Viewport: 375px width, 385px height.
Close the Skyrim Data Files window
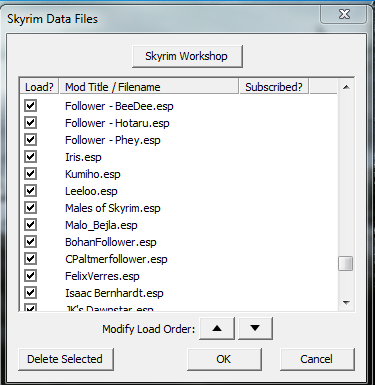(x=344, y=15)
